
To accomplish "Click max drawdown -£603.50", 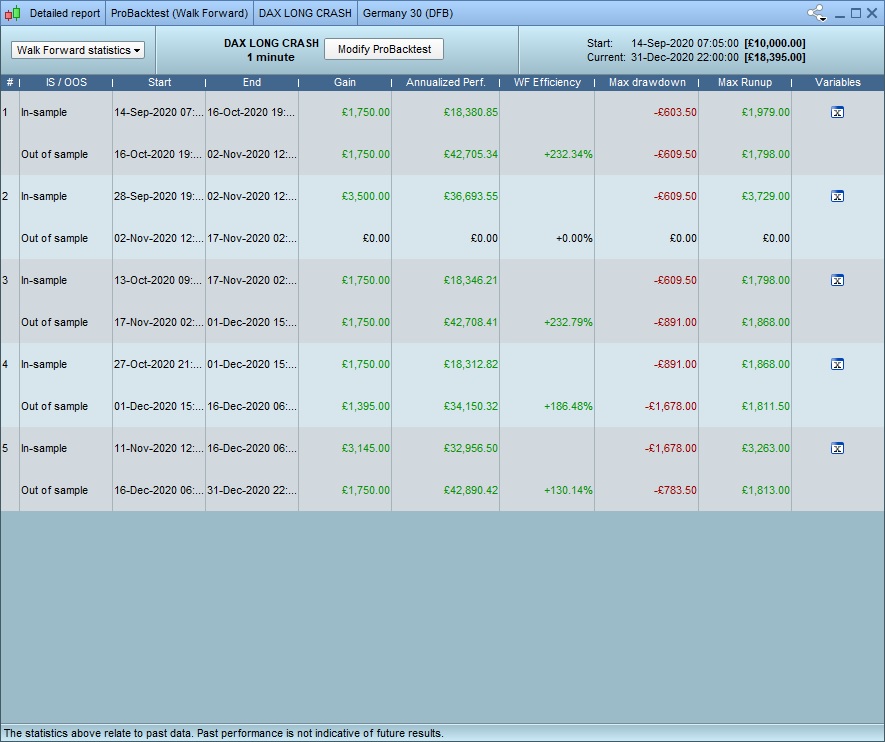I will 675,112.
